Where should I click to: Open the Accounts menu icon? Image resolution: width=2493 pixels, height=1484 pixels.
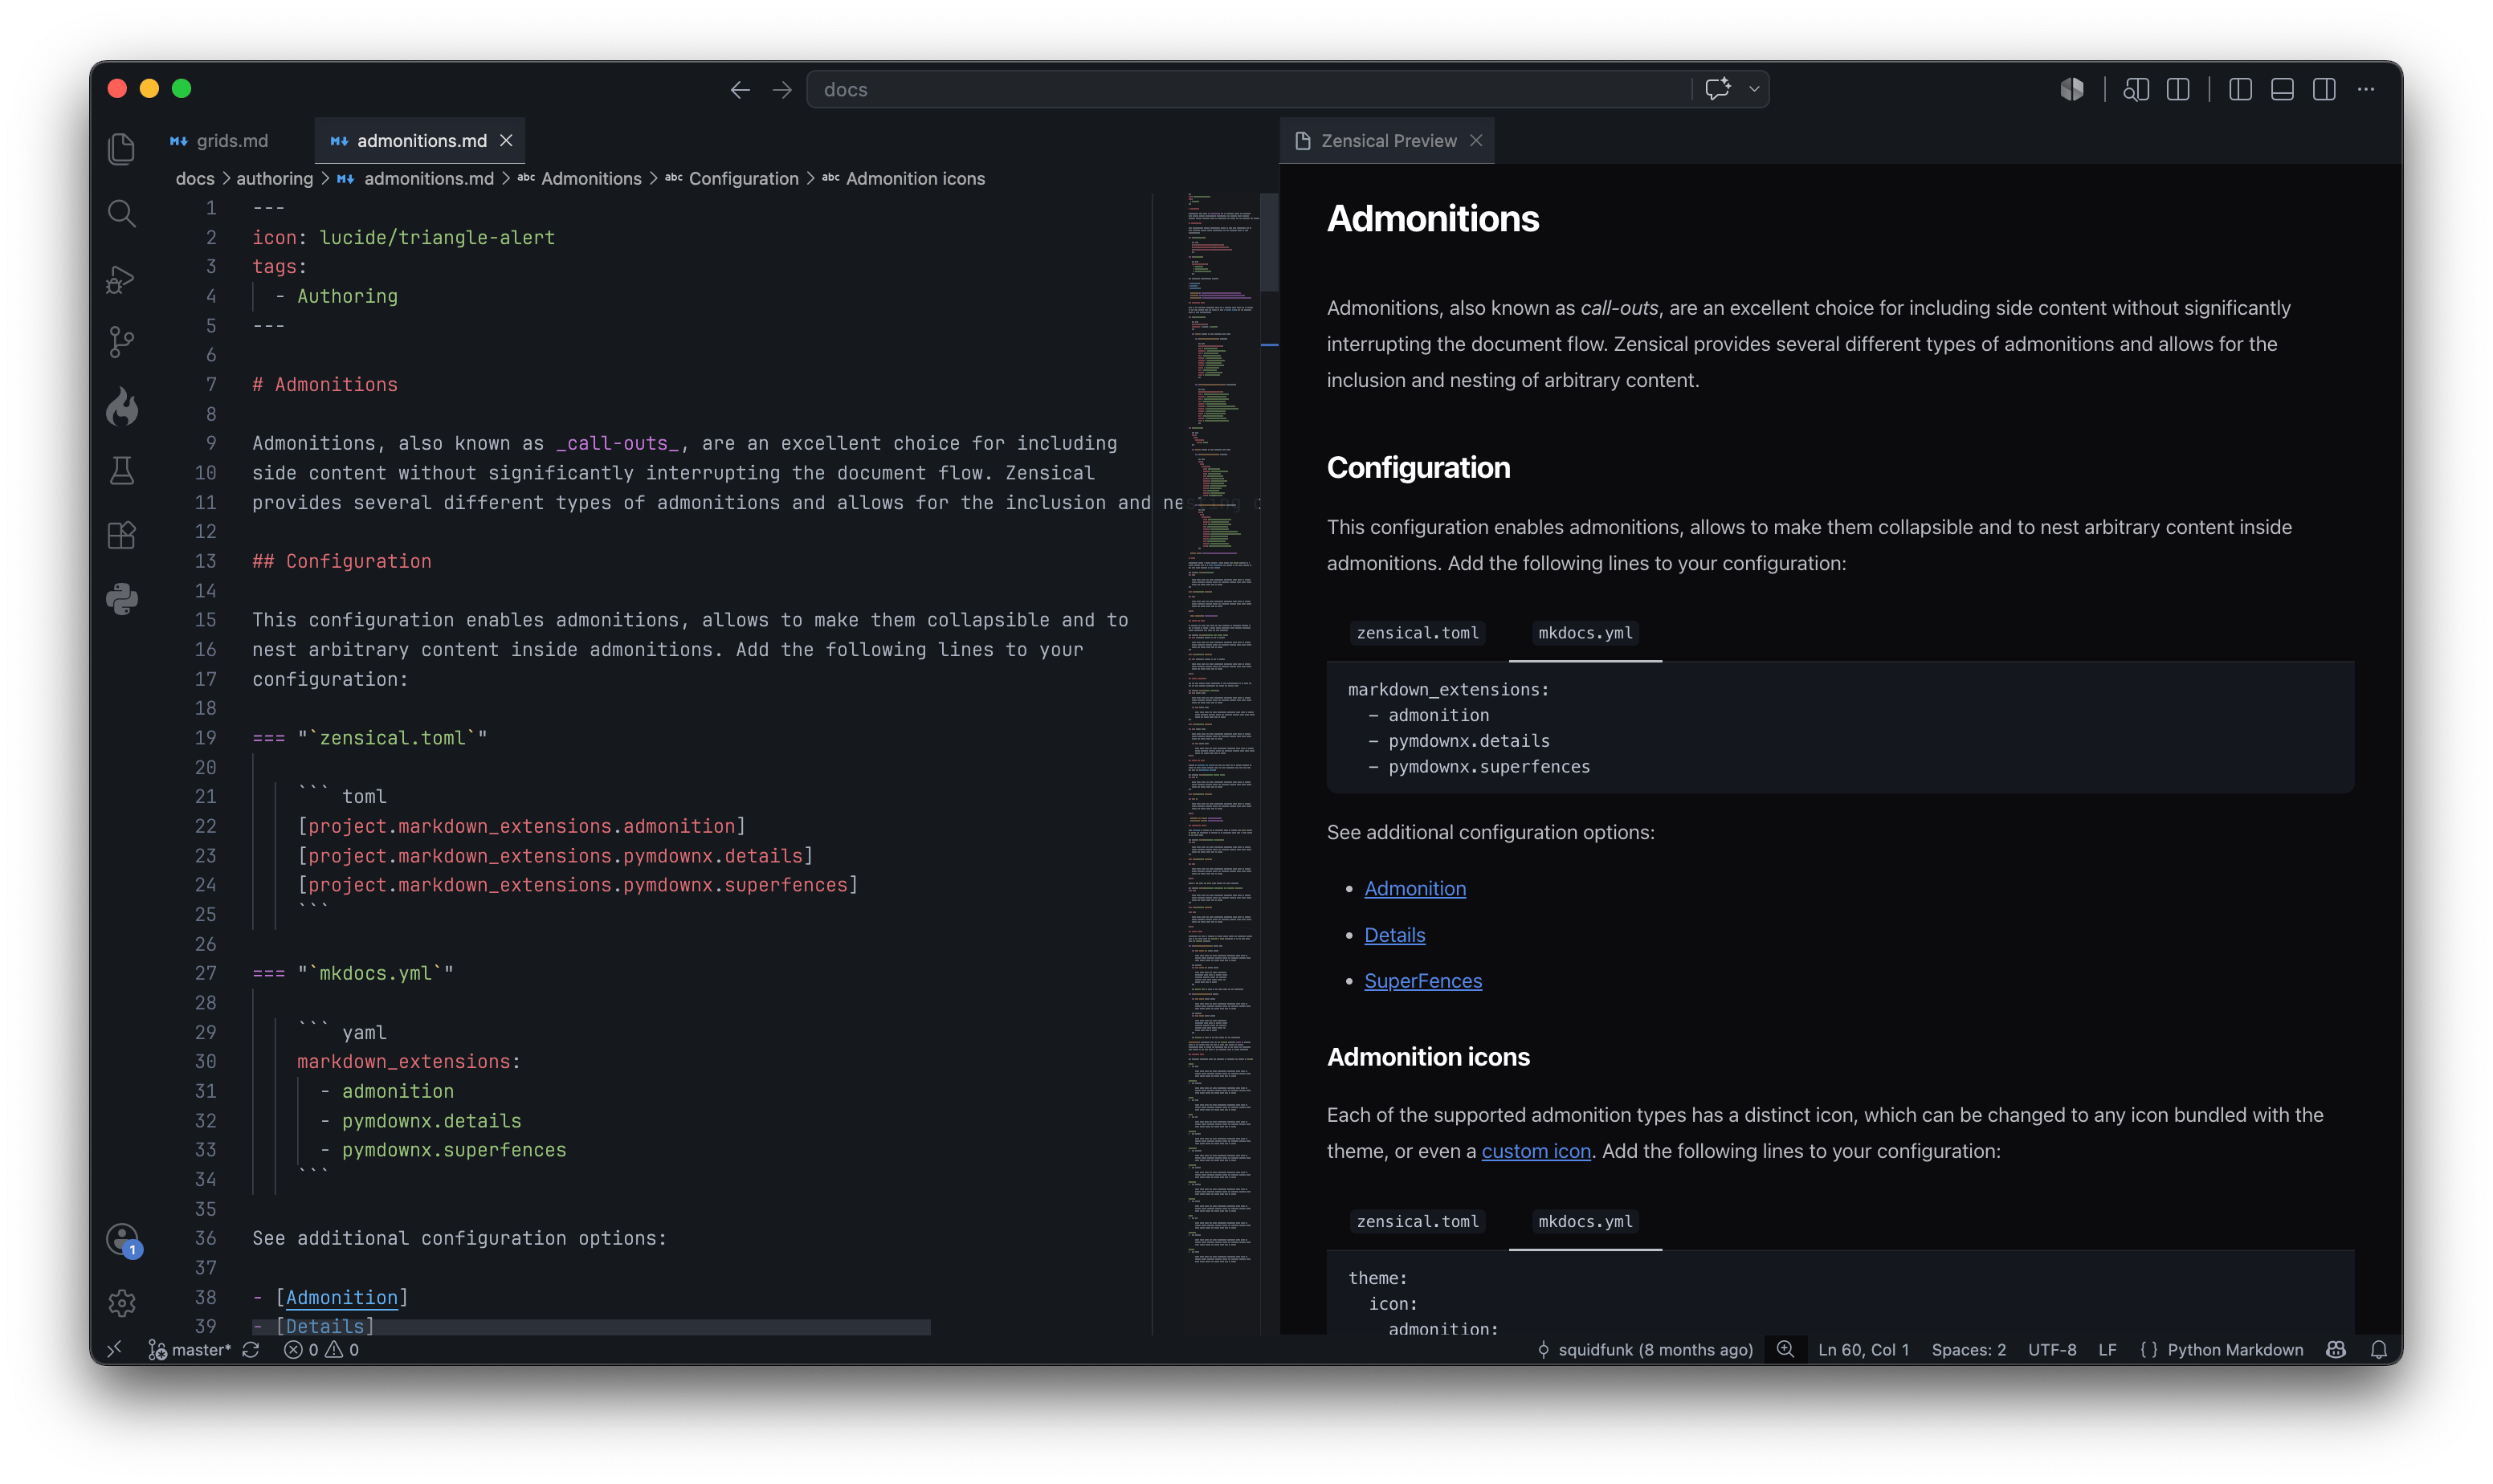click(123, 1240)
